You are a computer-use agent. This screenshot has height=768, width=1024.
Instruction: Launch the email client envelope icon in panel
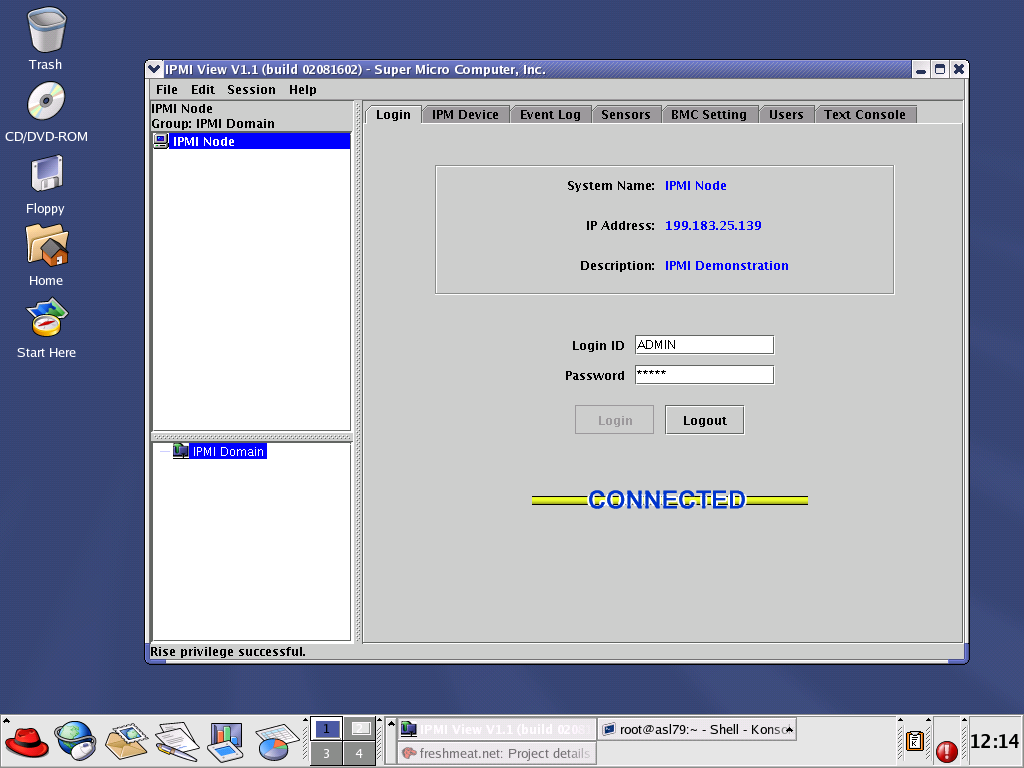click(x=126, y=741)
